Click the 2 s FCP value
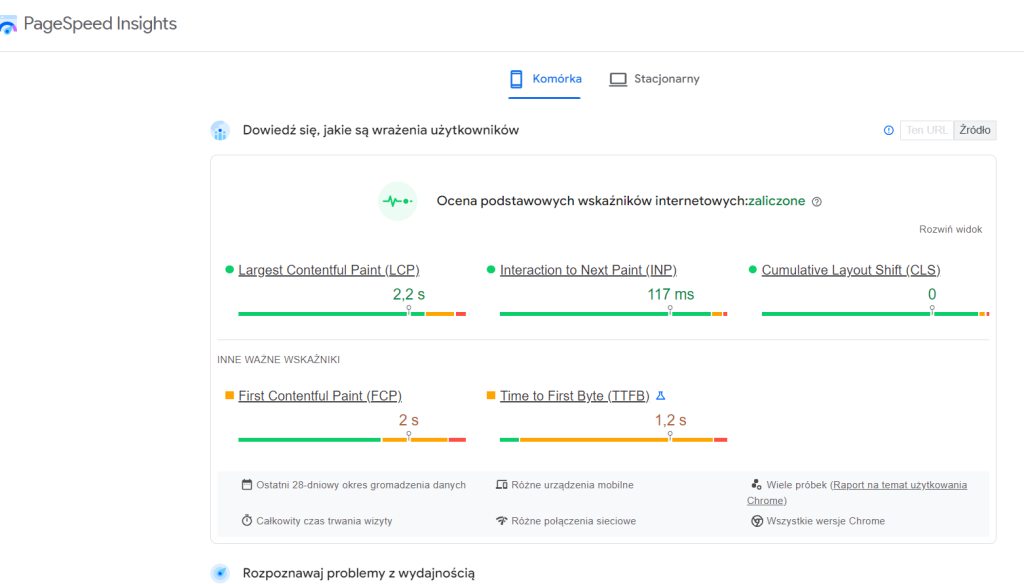 [409, 421]
